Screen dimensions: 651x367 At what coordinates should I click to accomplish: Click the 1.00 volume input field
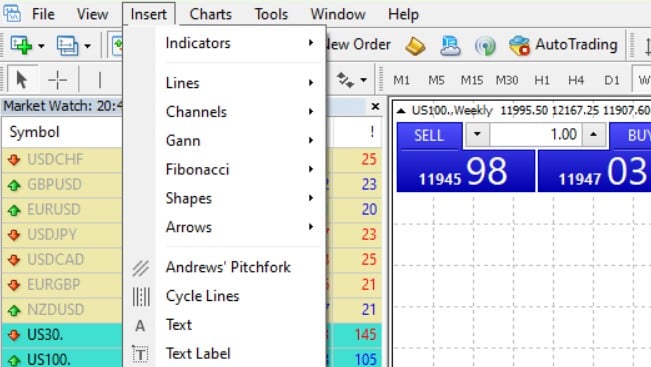536,135
